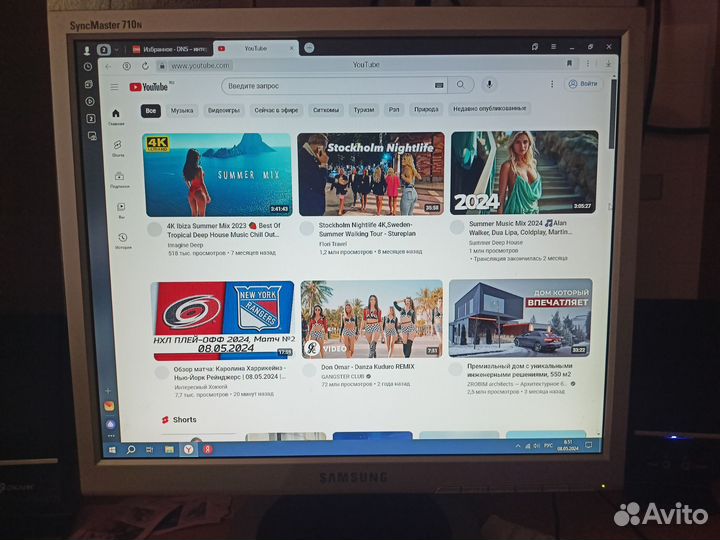720x540 pixels.
Task: Open Yandex Browser main menu lines
Action: click(x=554, y=46)
